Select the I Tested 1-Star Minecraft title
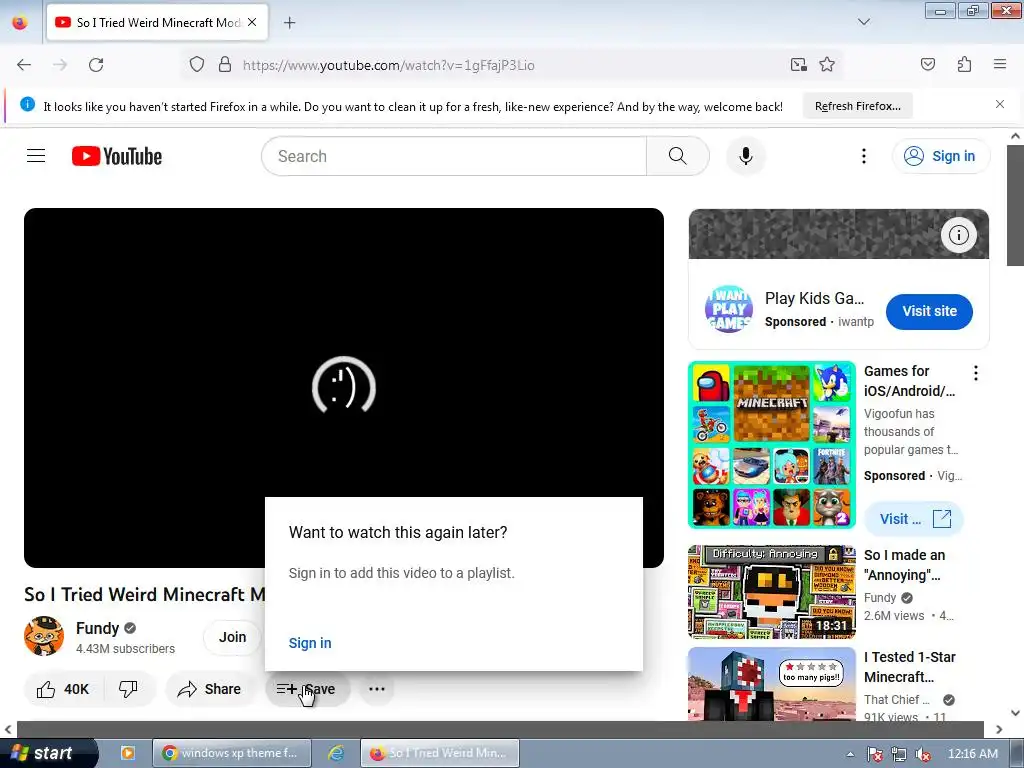 coord(910,667)
